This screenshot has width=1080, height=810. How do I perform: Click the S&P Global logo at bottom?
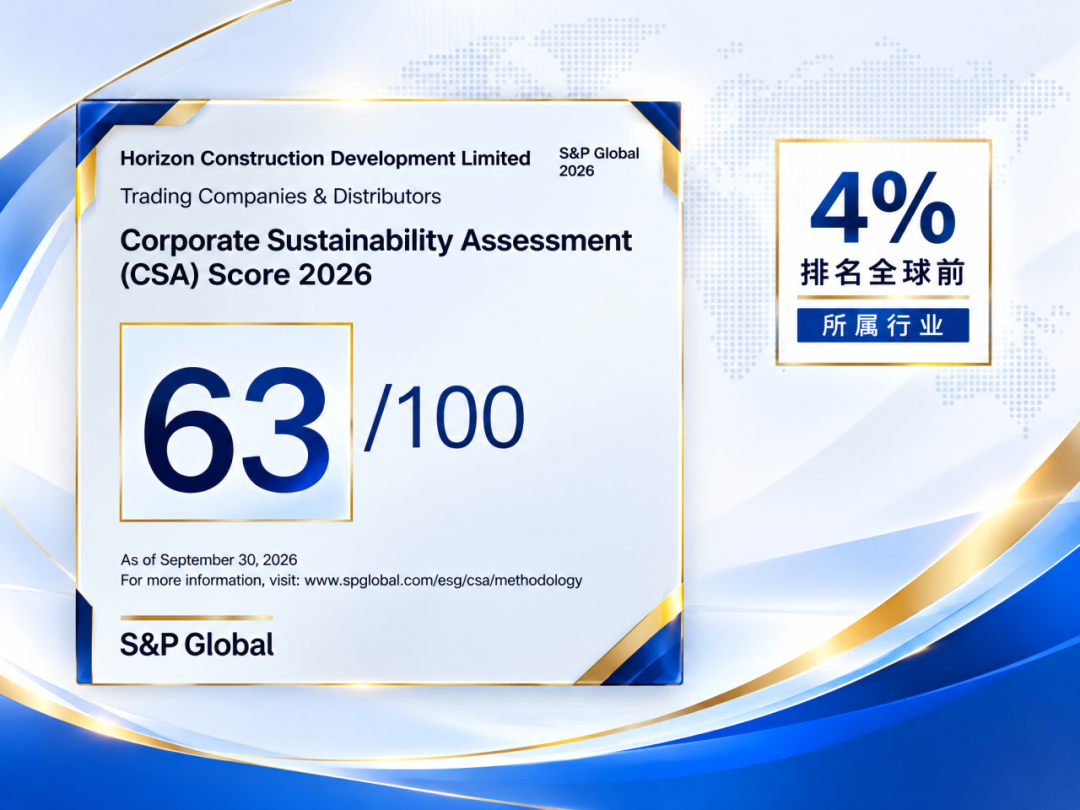tap(197, 645)
